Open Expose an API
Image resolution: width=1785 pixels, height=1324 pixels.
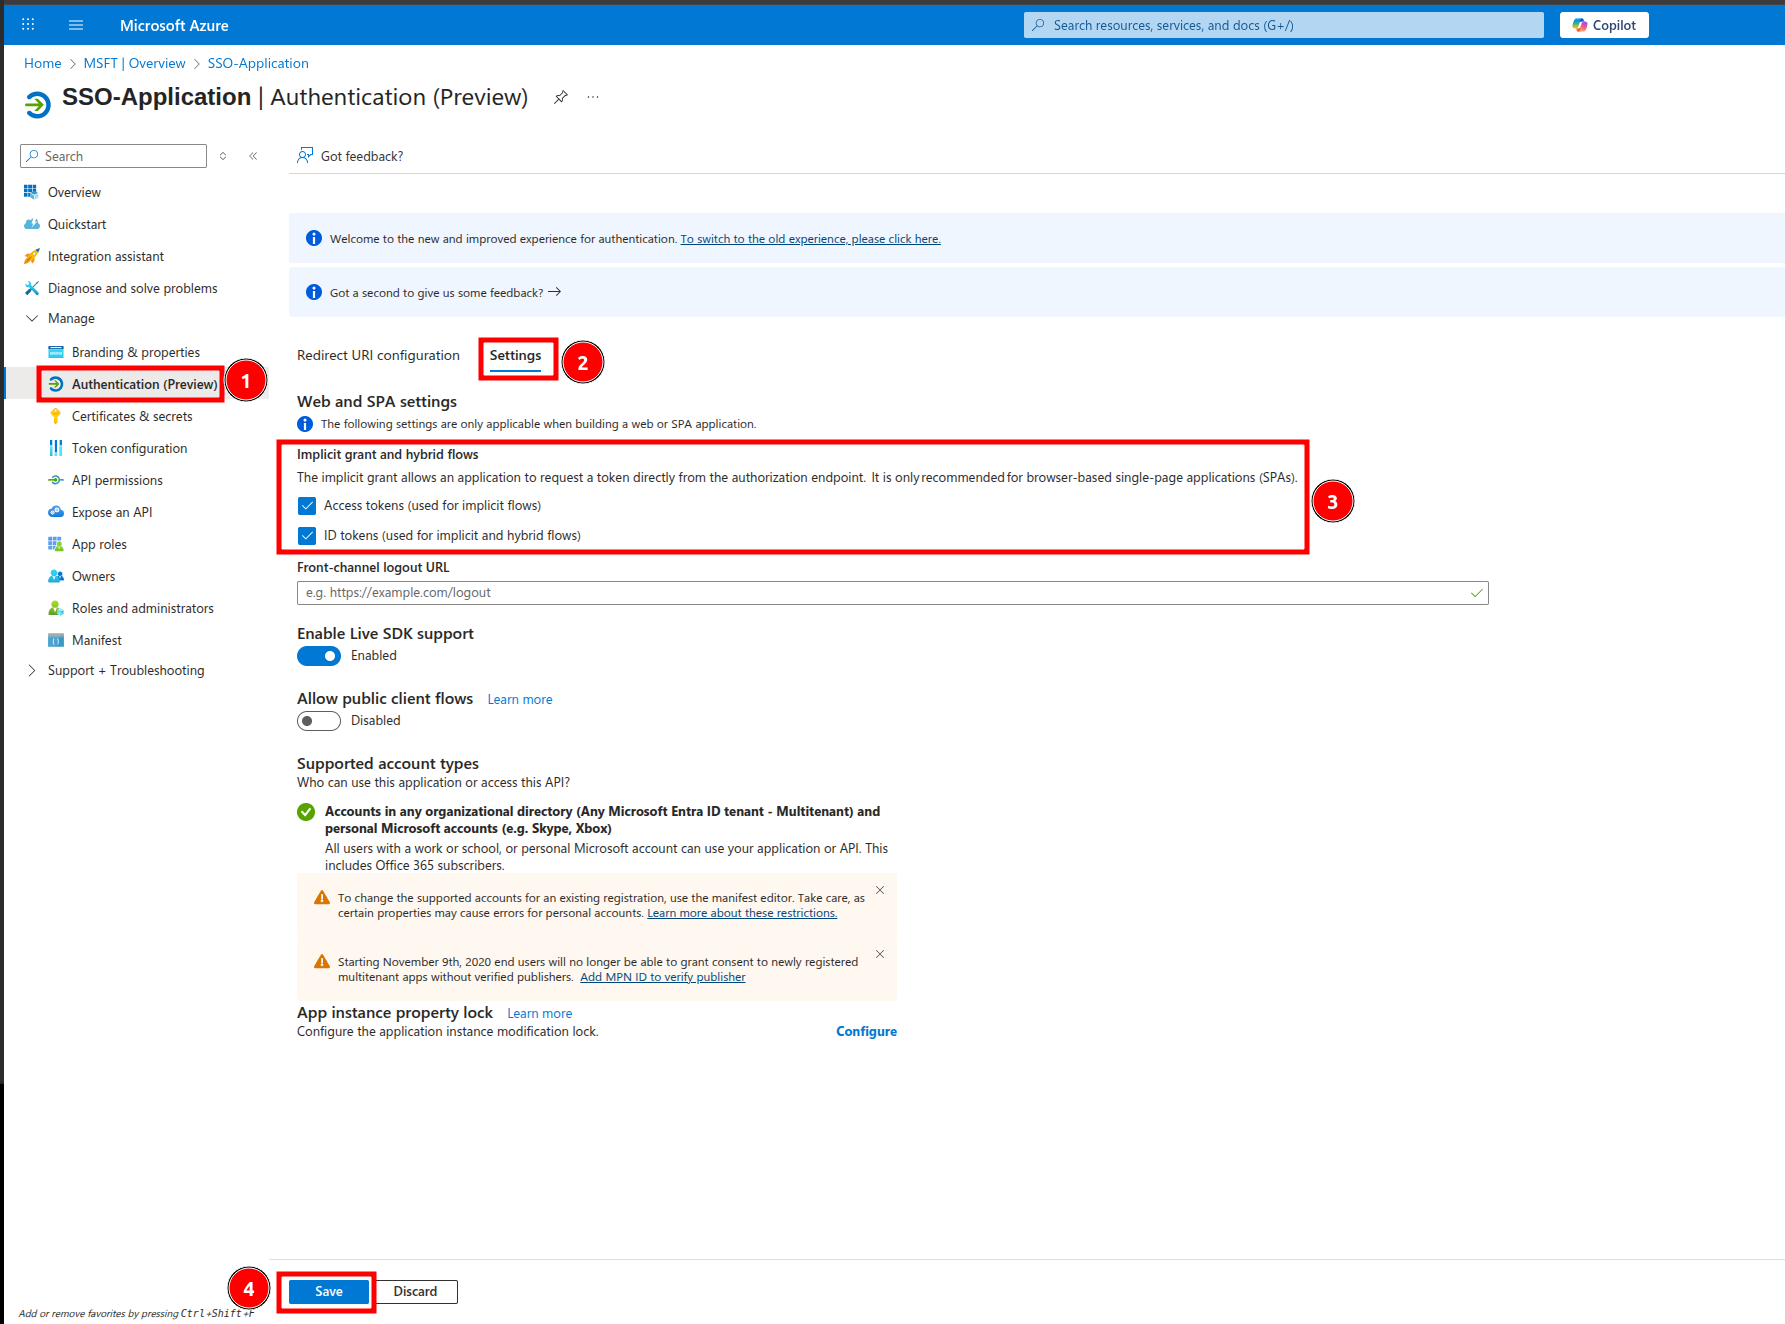click(x=112, y=512)
